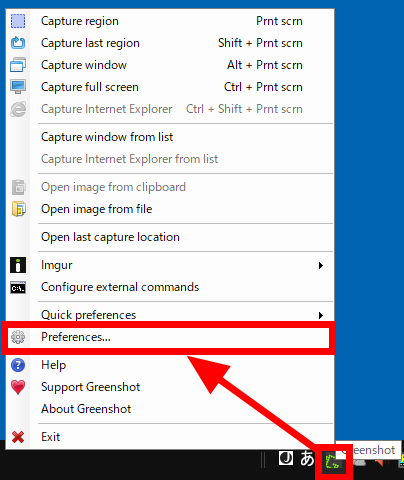Click the Capture last region icon
The width and height of the screenshot is (404, 480).
point(18,43)
